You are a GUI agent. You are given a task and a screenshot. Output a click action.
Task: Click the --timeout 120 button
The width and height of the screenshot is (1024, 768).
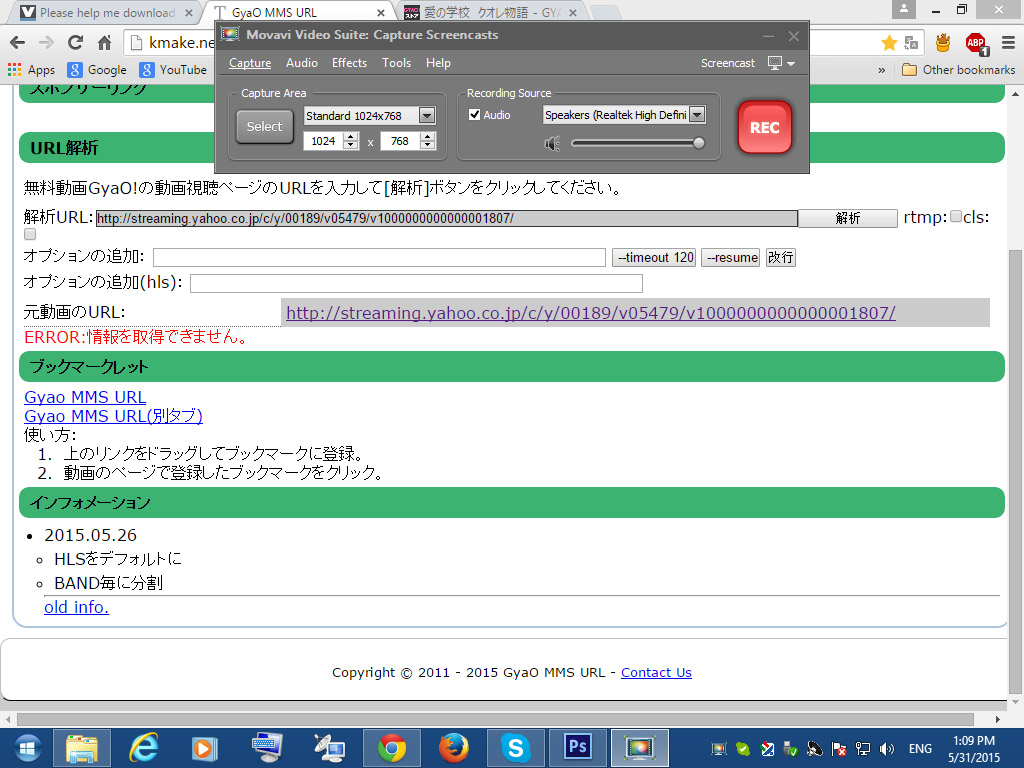(654, 257)
